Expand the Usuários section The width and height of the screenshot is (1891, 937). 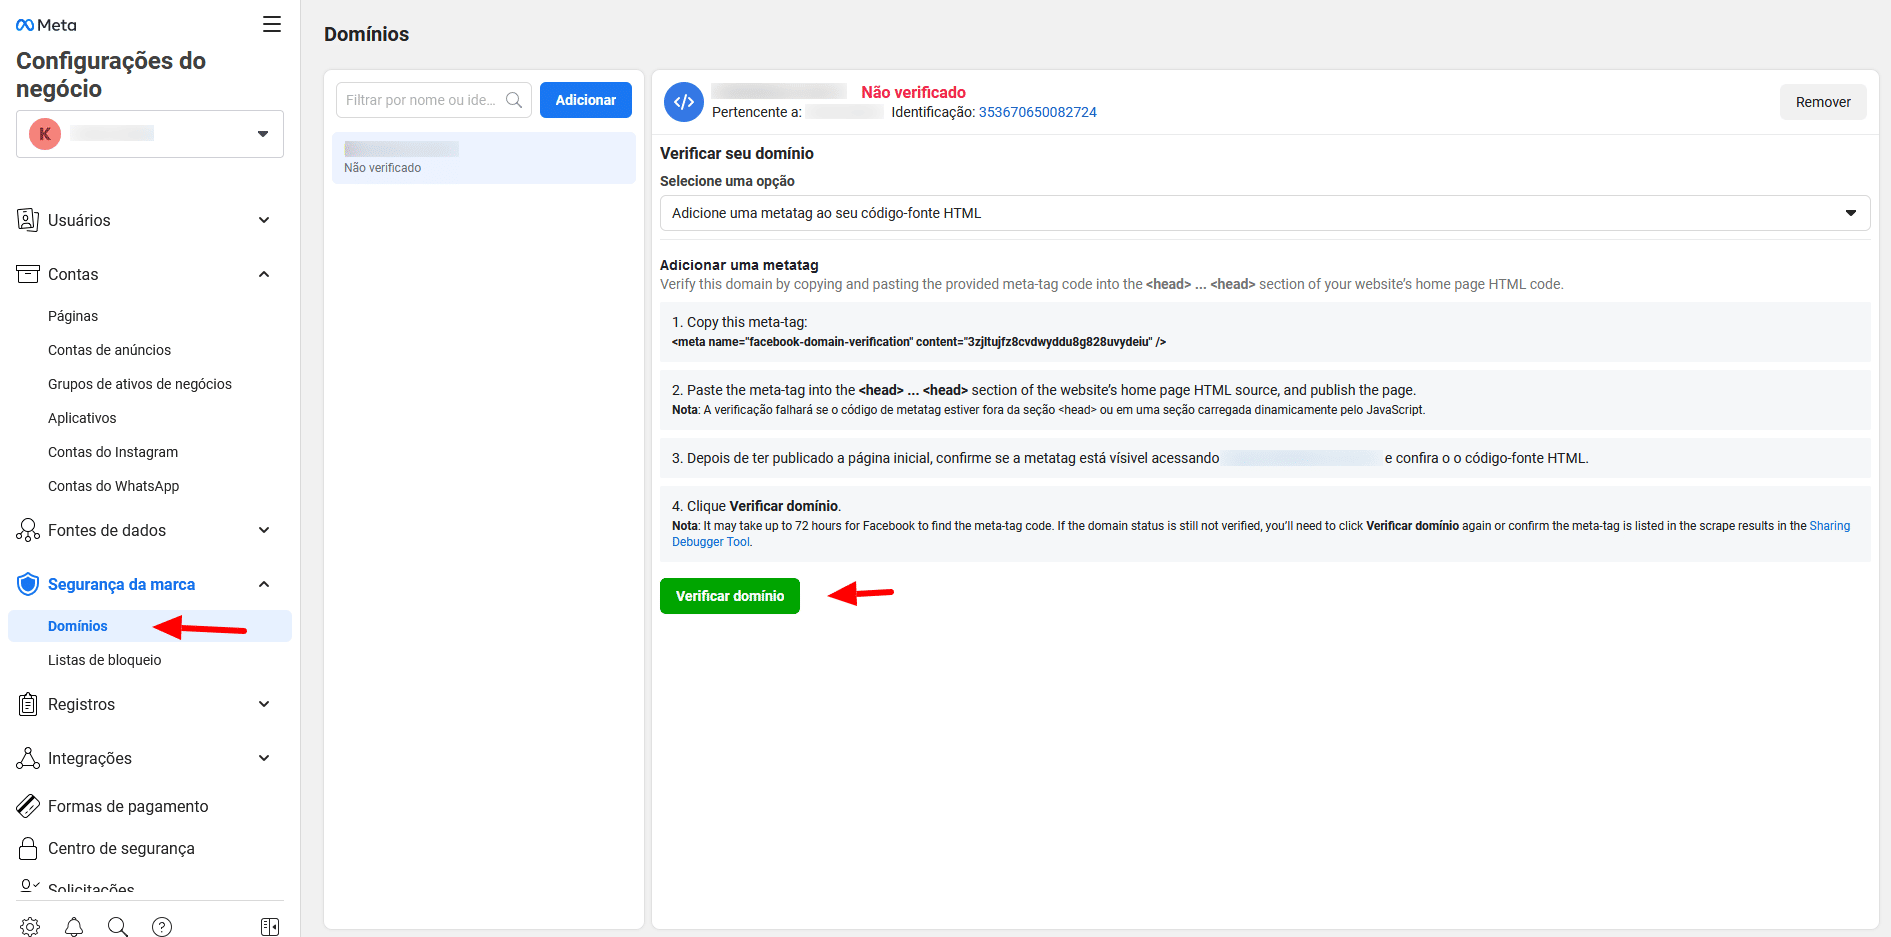click(x=264, y=220)
